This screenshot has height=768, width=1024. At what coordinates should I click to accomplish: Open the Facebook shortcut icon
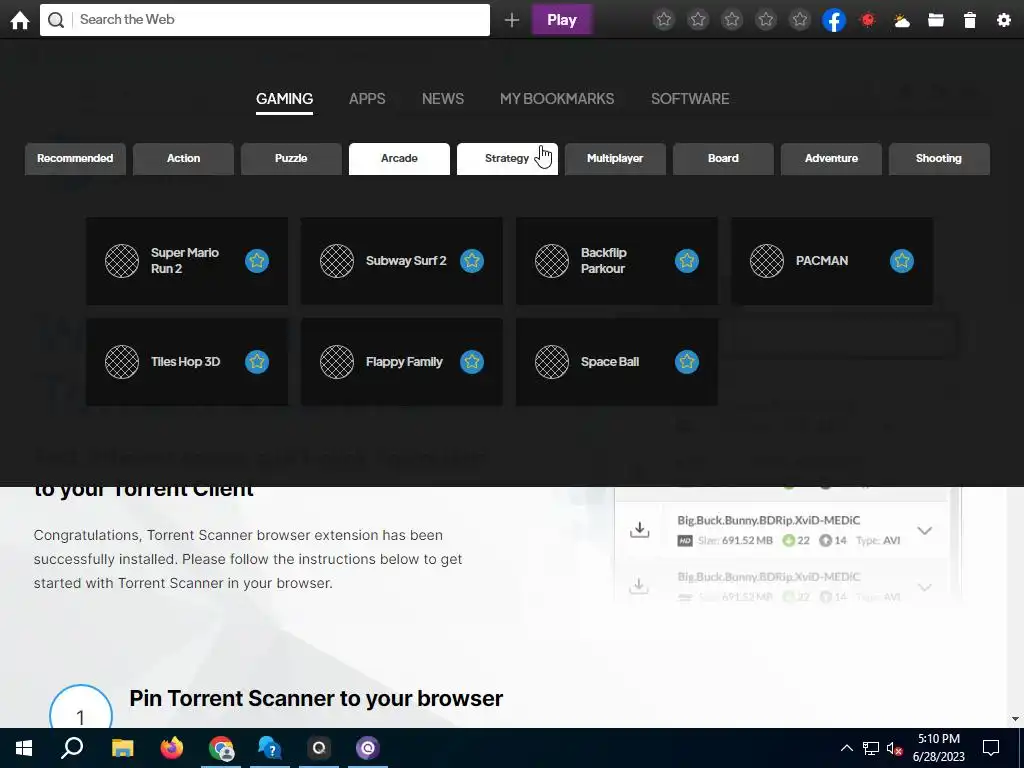(834, 20)
